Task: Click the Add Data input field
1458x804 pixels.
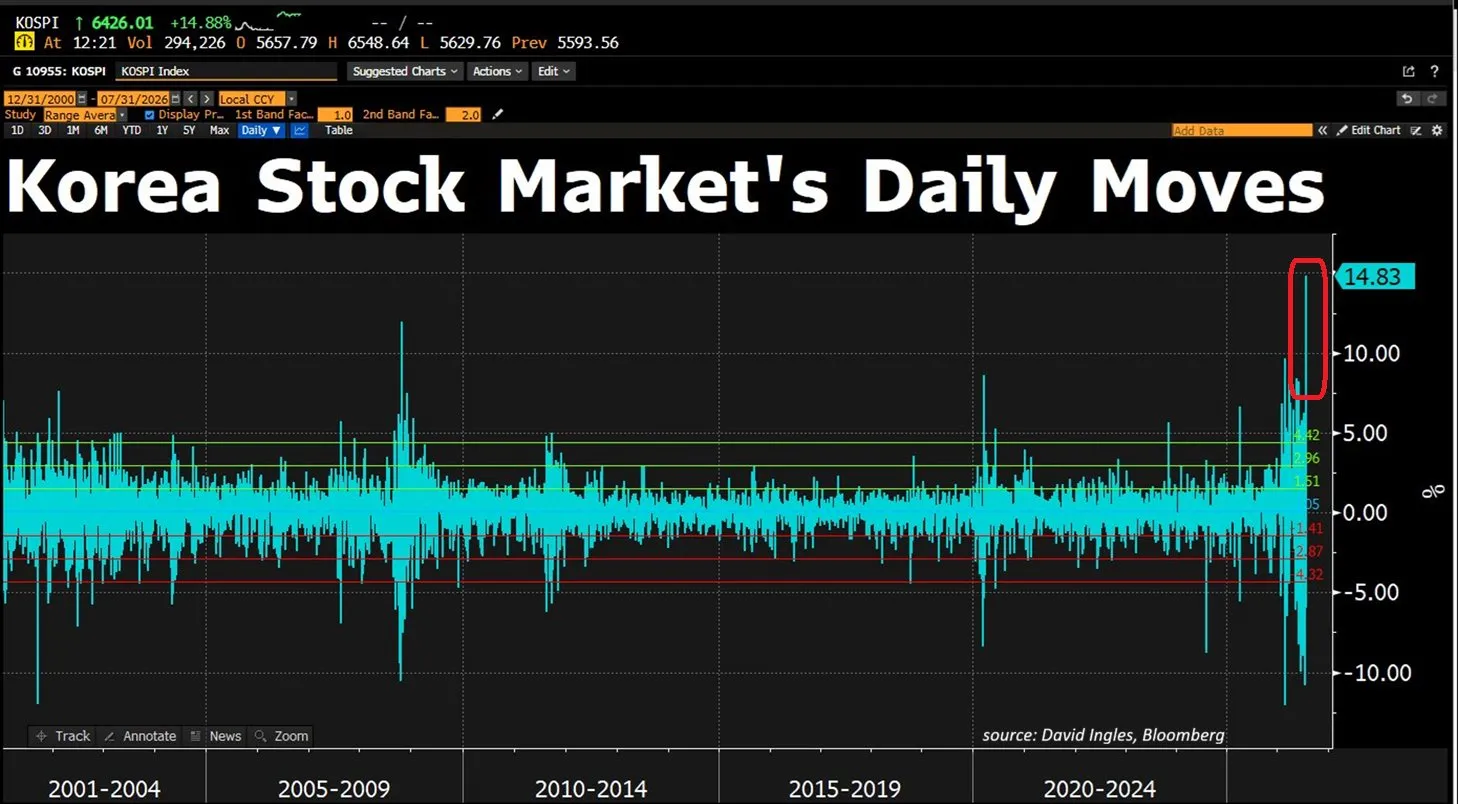Action: (x=1242, y=130)
